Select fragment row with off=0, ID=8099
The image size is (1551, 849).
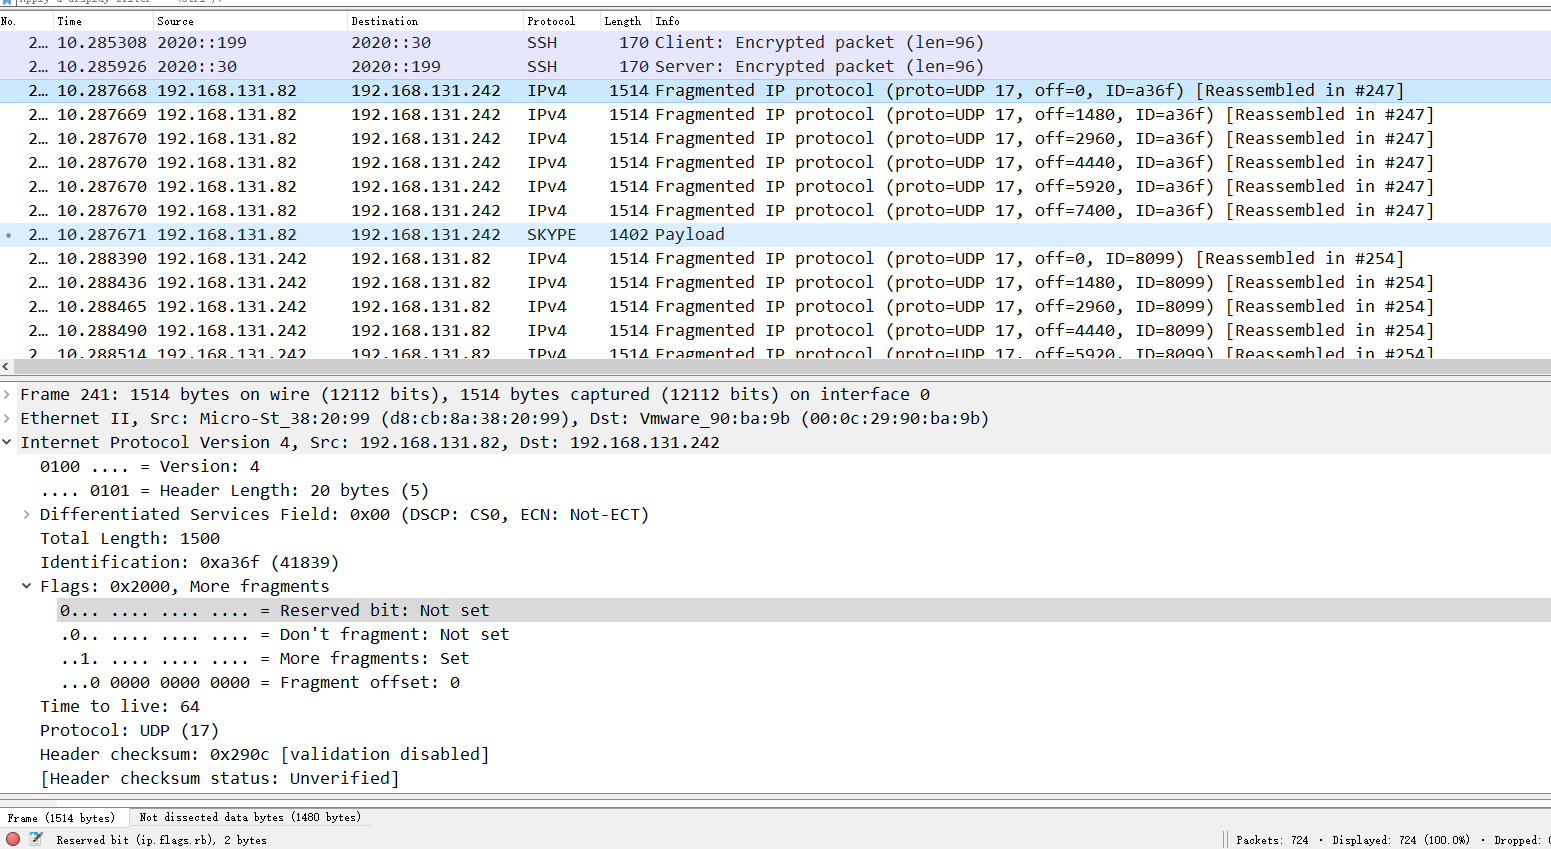click(775, 258)
